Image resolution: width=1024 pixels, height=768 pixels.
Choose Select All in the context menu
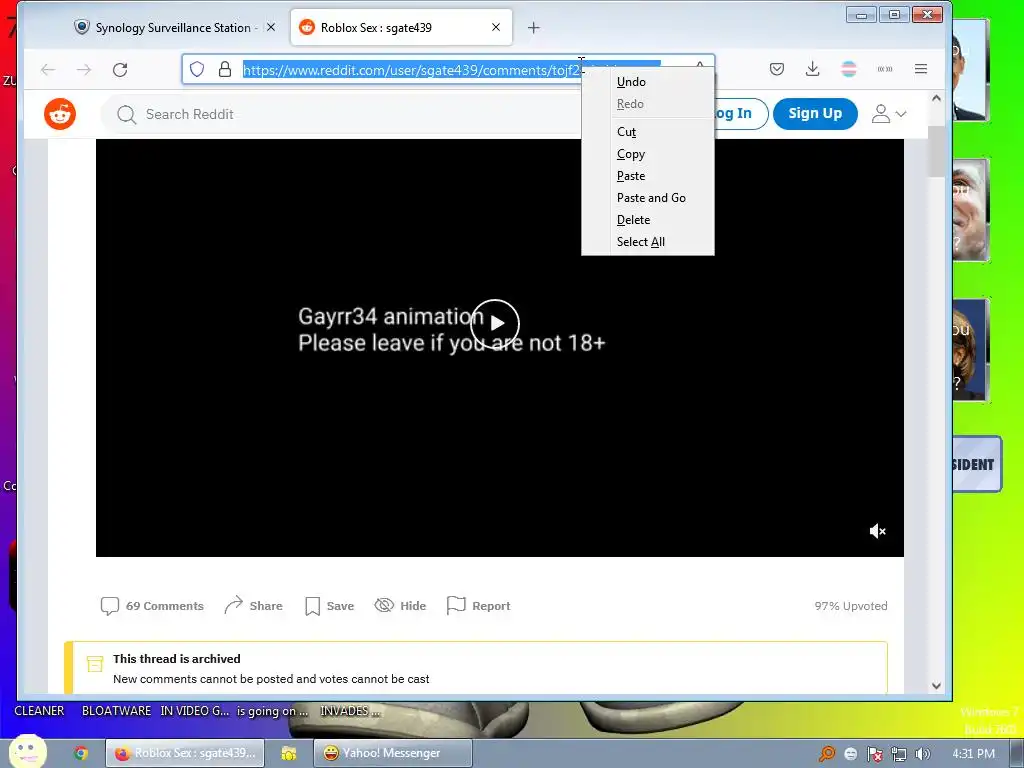coord(648,242)
